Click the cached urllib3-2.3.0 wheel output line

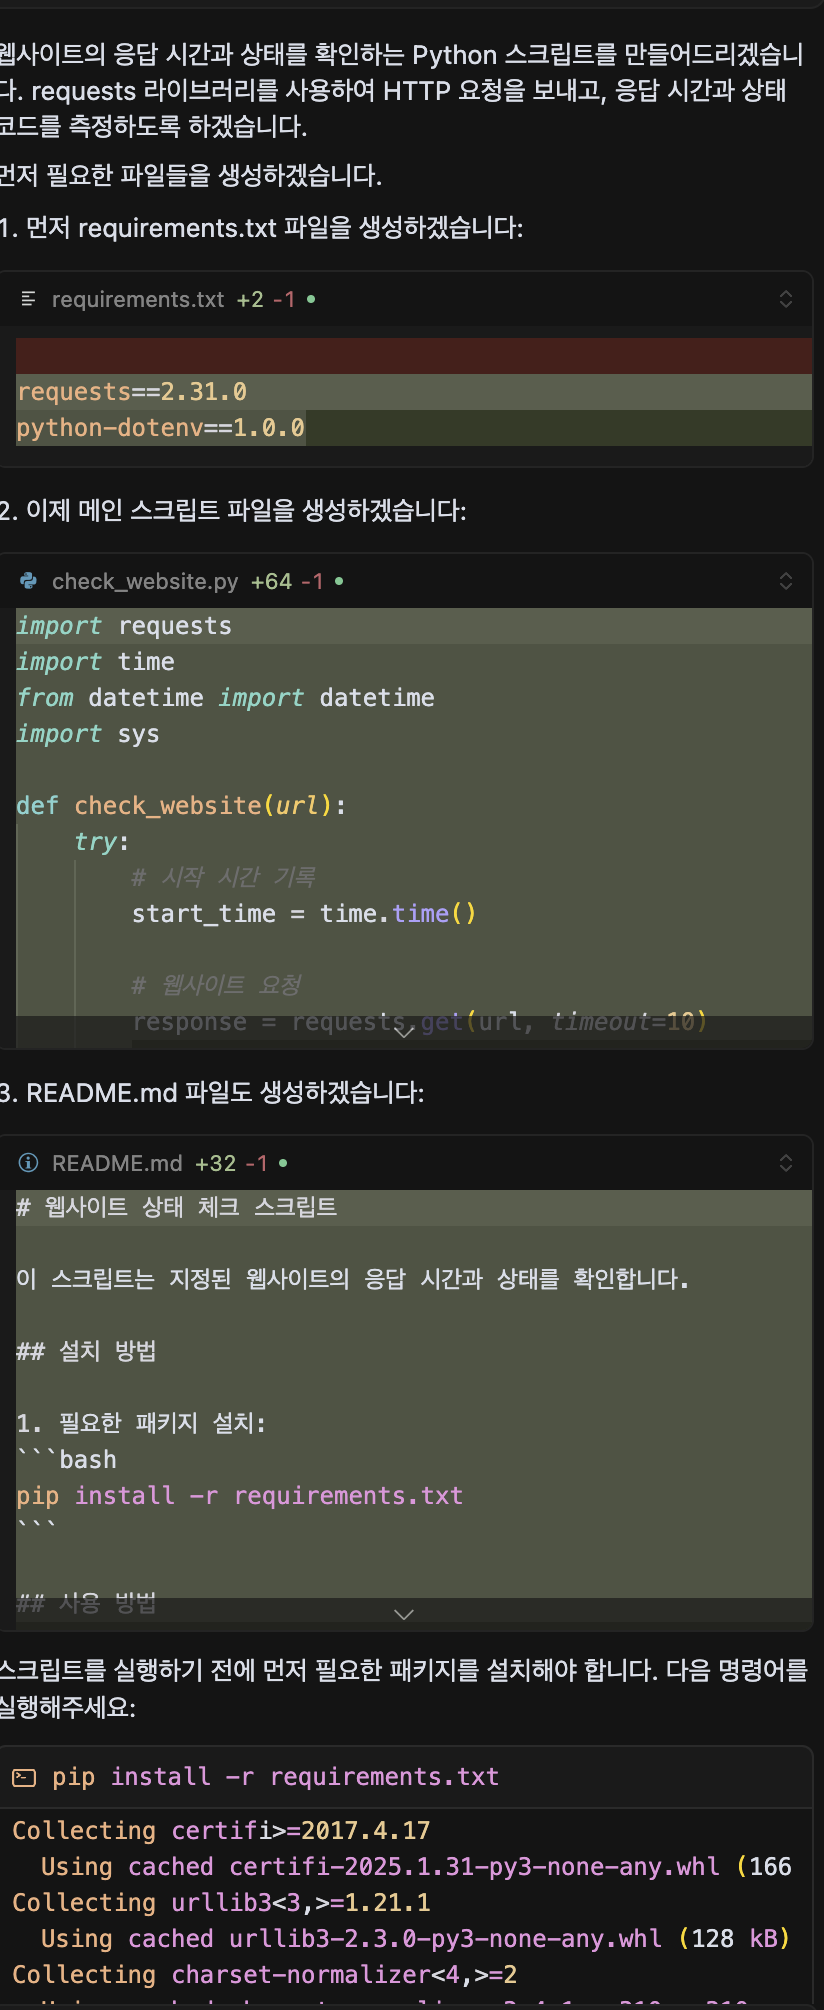(416, 1939)
